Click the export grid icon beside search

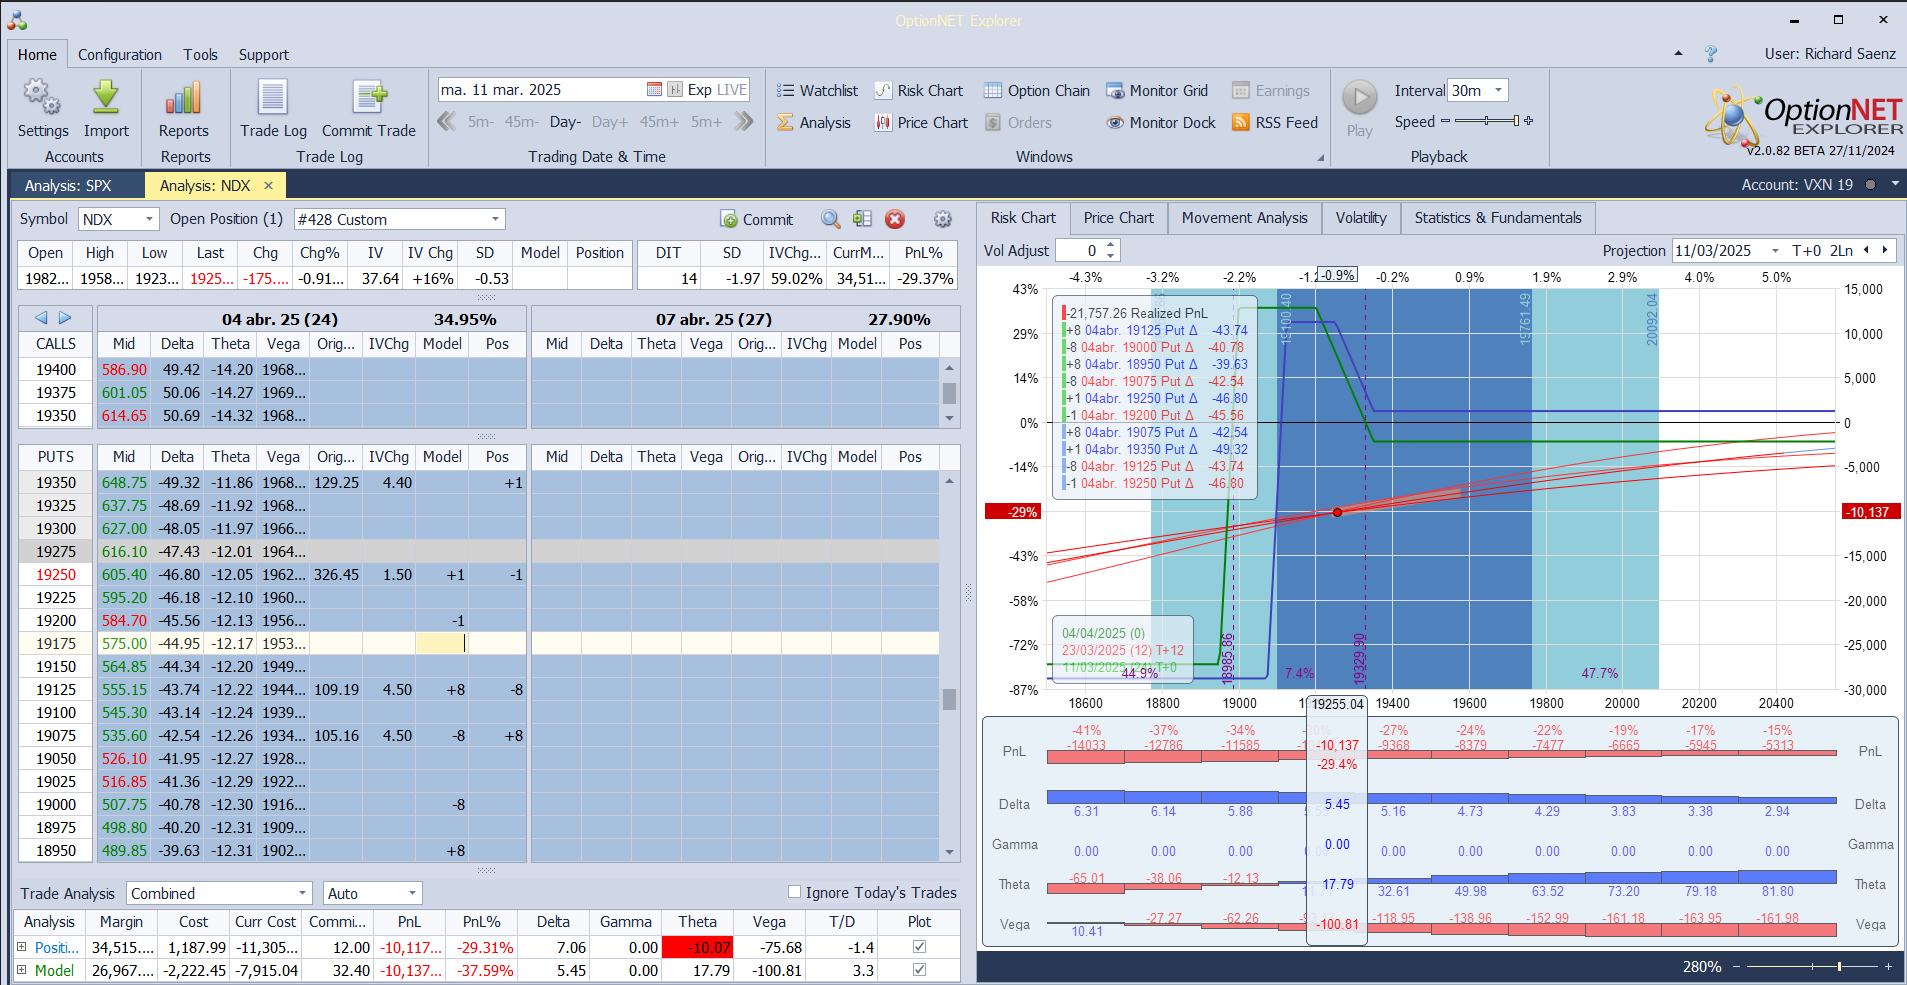[862, 219]
